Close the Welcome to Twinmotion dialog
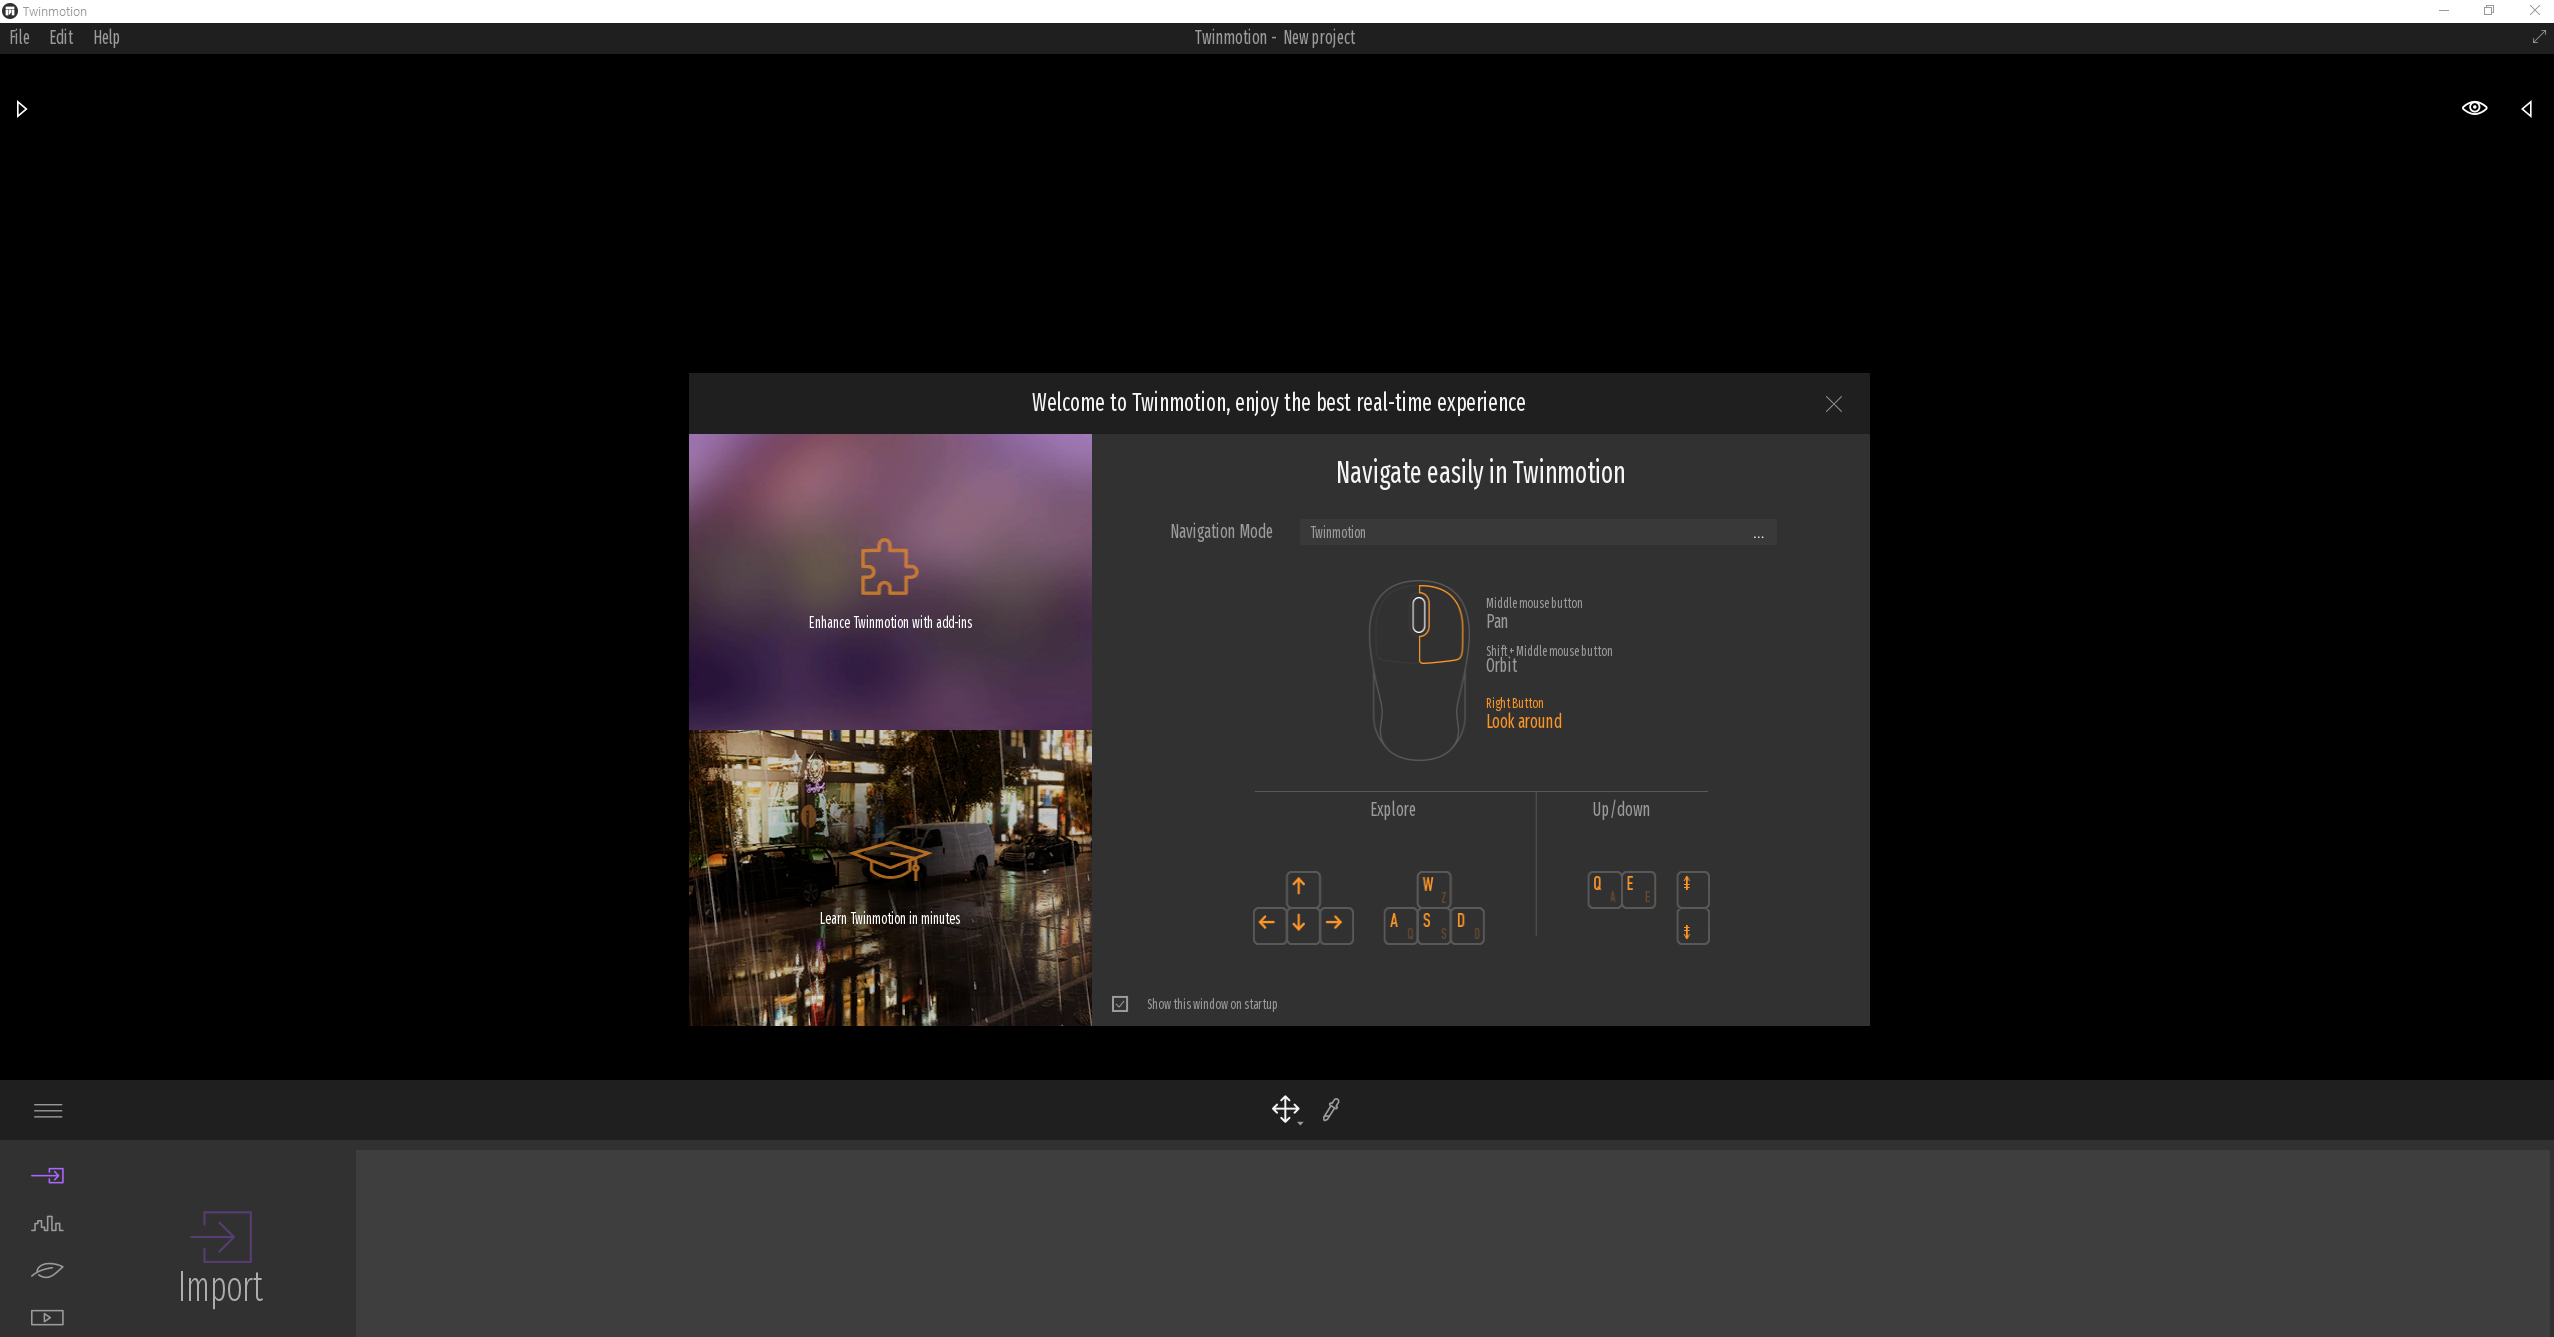This screenshot has width=2554, height=1337. click(1833, 404)
